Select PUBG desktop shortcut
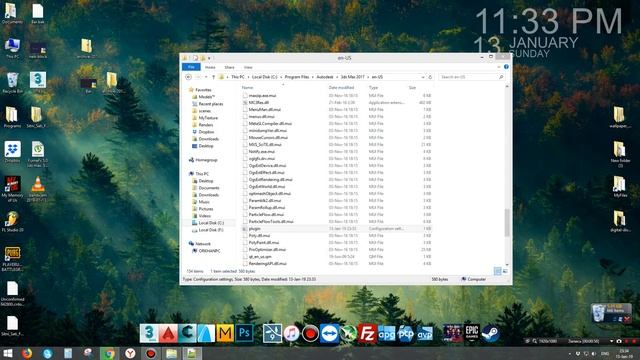This screenshot has width=640, height=360. point(12,258)
